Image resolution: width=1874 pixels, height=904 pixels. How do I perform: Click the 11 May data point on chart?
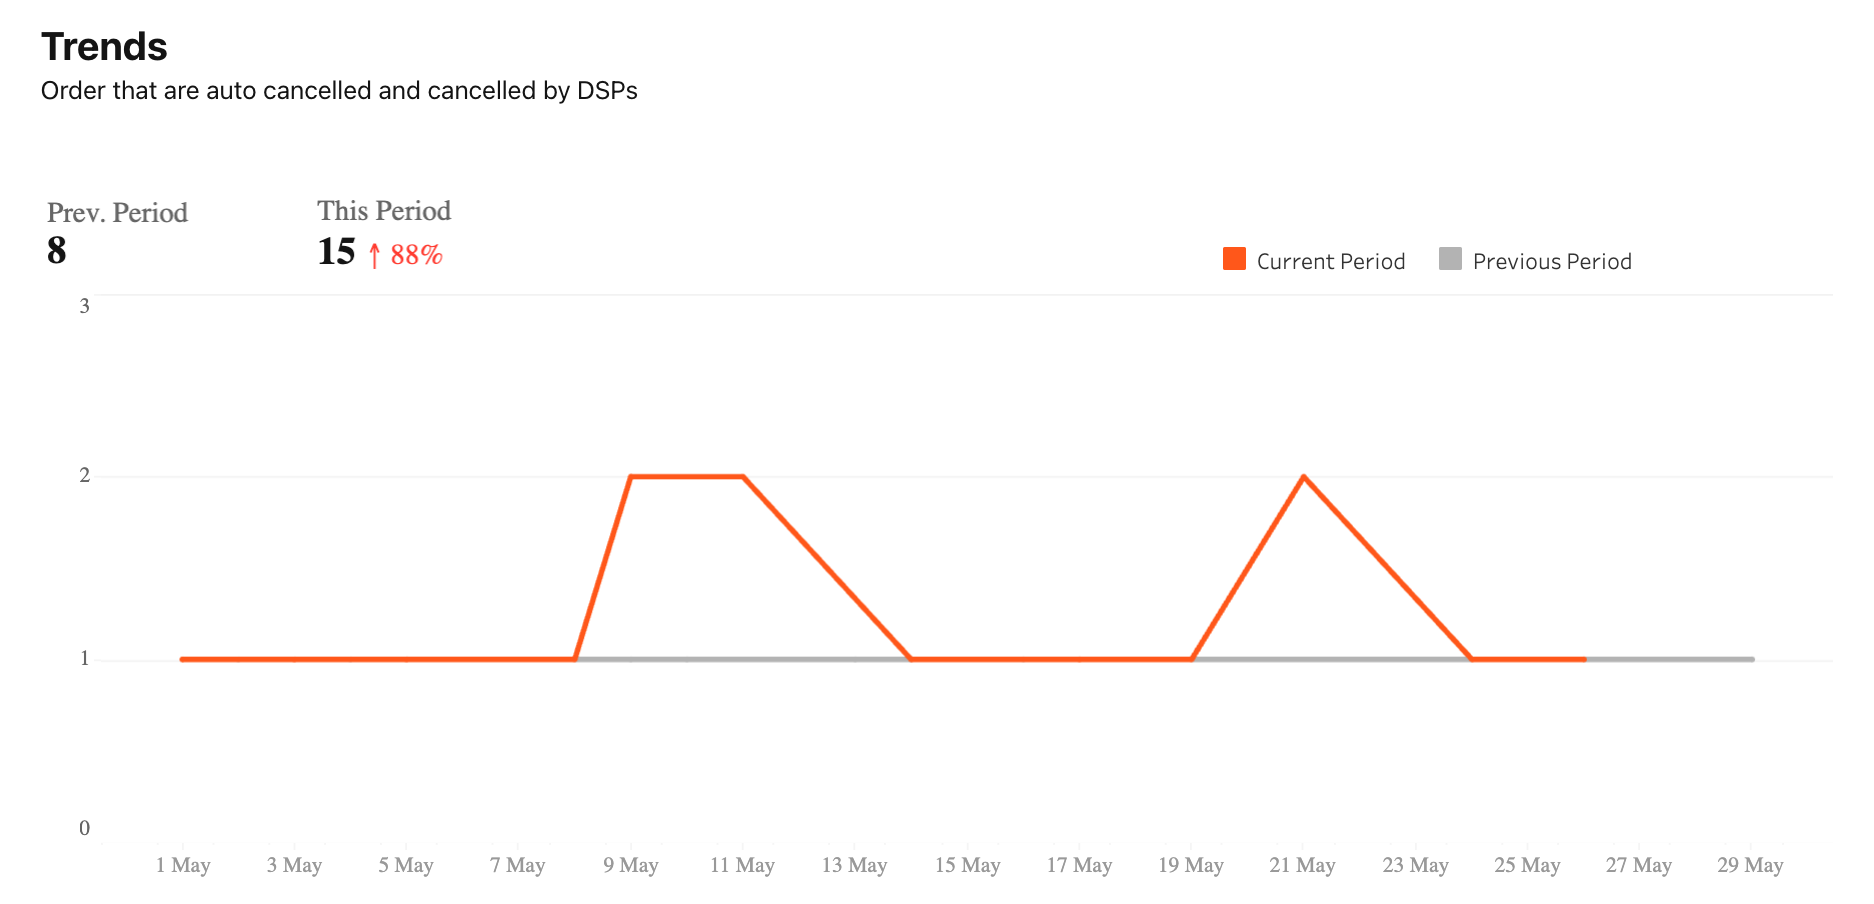[743, 477]
